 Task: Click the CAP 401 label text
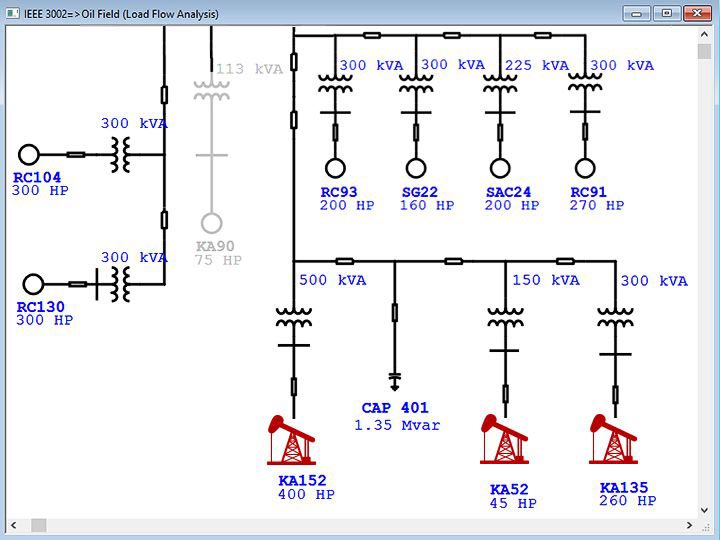click(x=395, y=408)
